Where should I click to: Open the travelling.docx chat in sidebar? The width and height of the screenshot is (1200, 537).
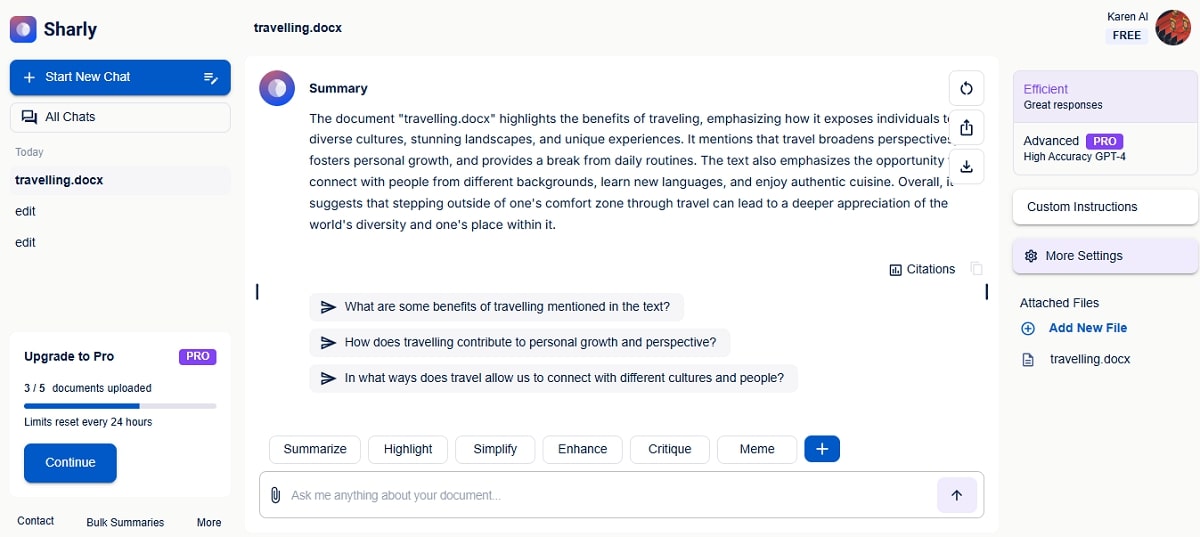60,180
